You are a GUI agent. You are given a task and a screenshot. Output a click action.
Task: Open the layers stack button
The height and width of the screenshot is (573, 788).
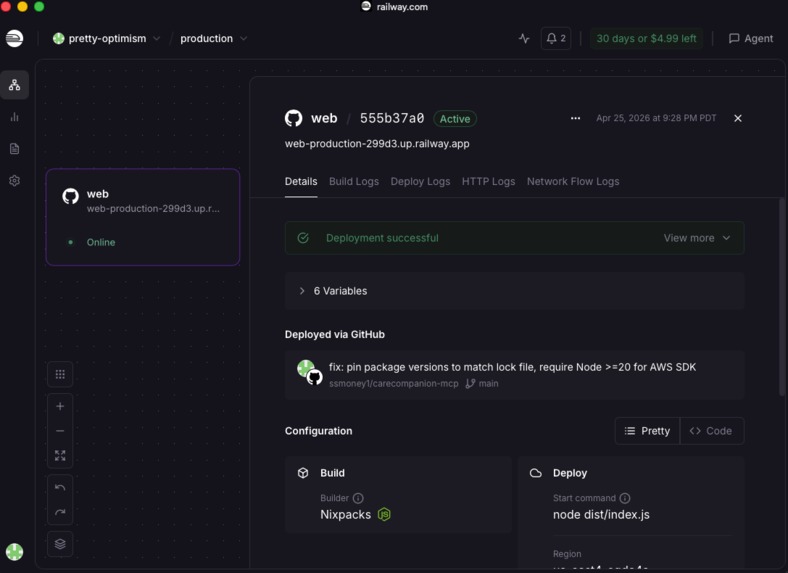60,544
